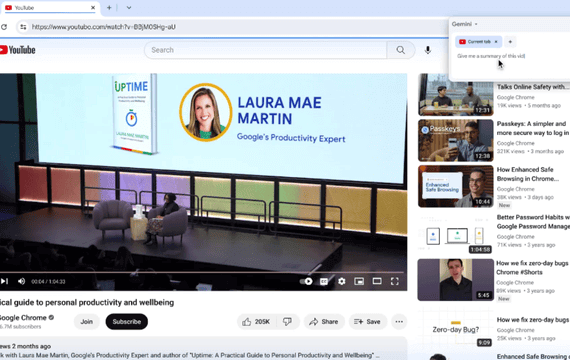Viewport: 570px width, 360px height.
Task: Open Talks Online Safety video thumbnail
Action: click(455, 95)
